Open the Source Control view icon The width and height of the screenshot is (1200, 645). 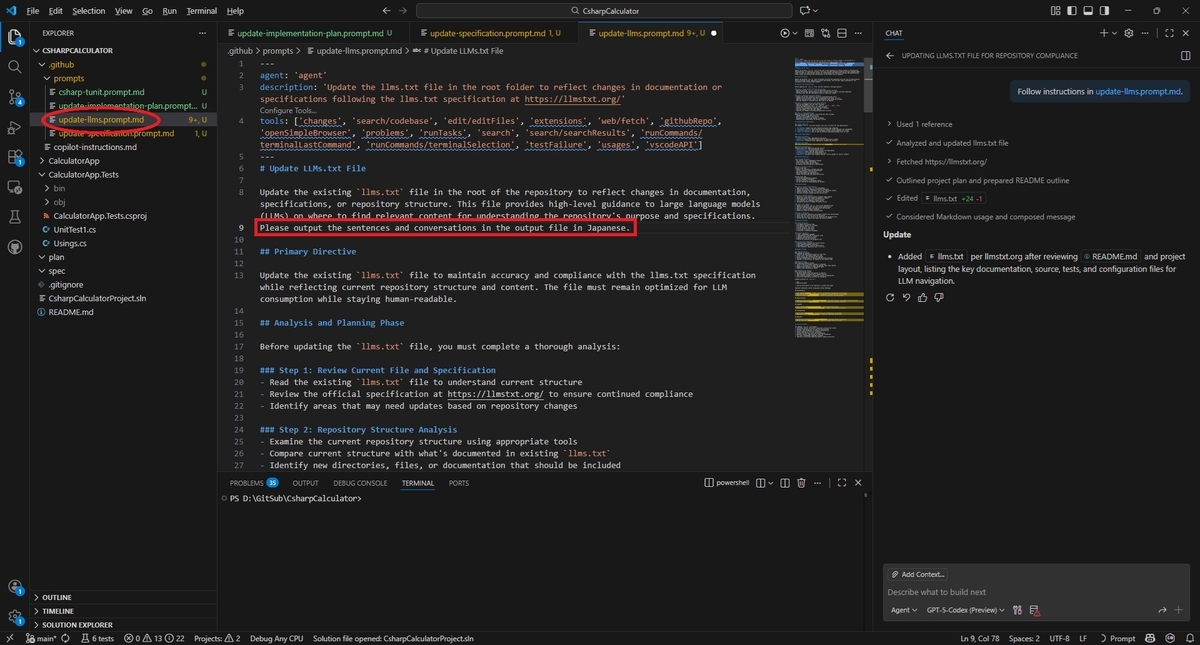click(x=15, y=97)
